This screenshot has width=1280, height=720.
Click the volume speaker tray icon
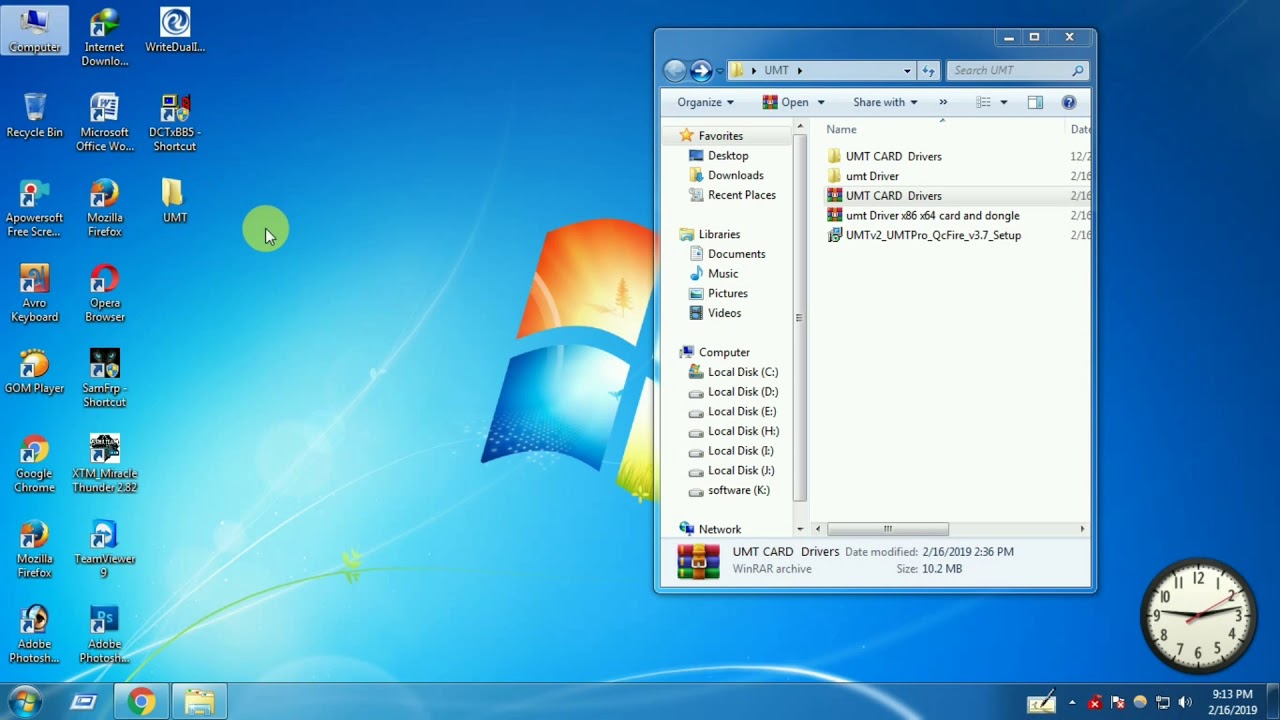pos(1185,702)
